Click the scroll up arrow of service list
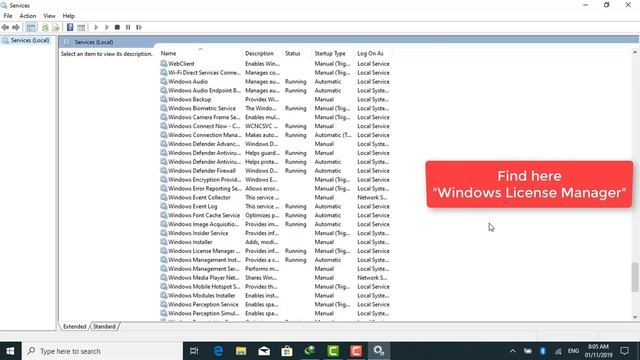Image resolution: width=640 pixels, height=360 pixels. click(635, 52)
